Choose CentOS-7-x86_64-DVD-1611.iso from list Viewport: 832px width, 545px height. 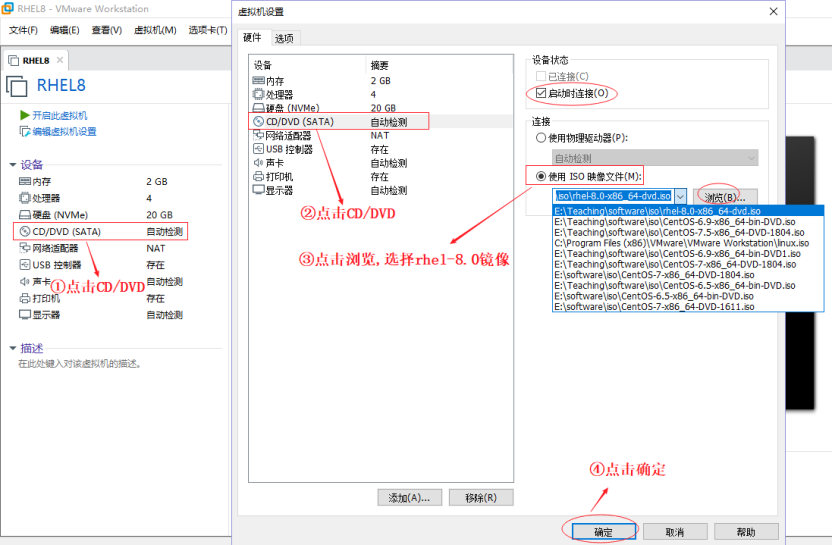688,307
